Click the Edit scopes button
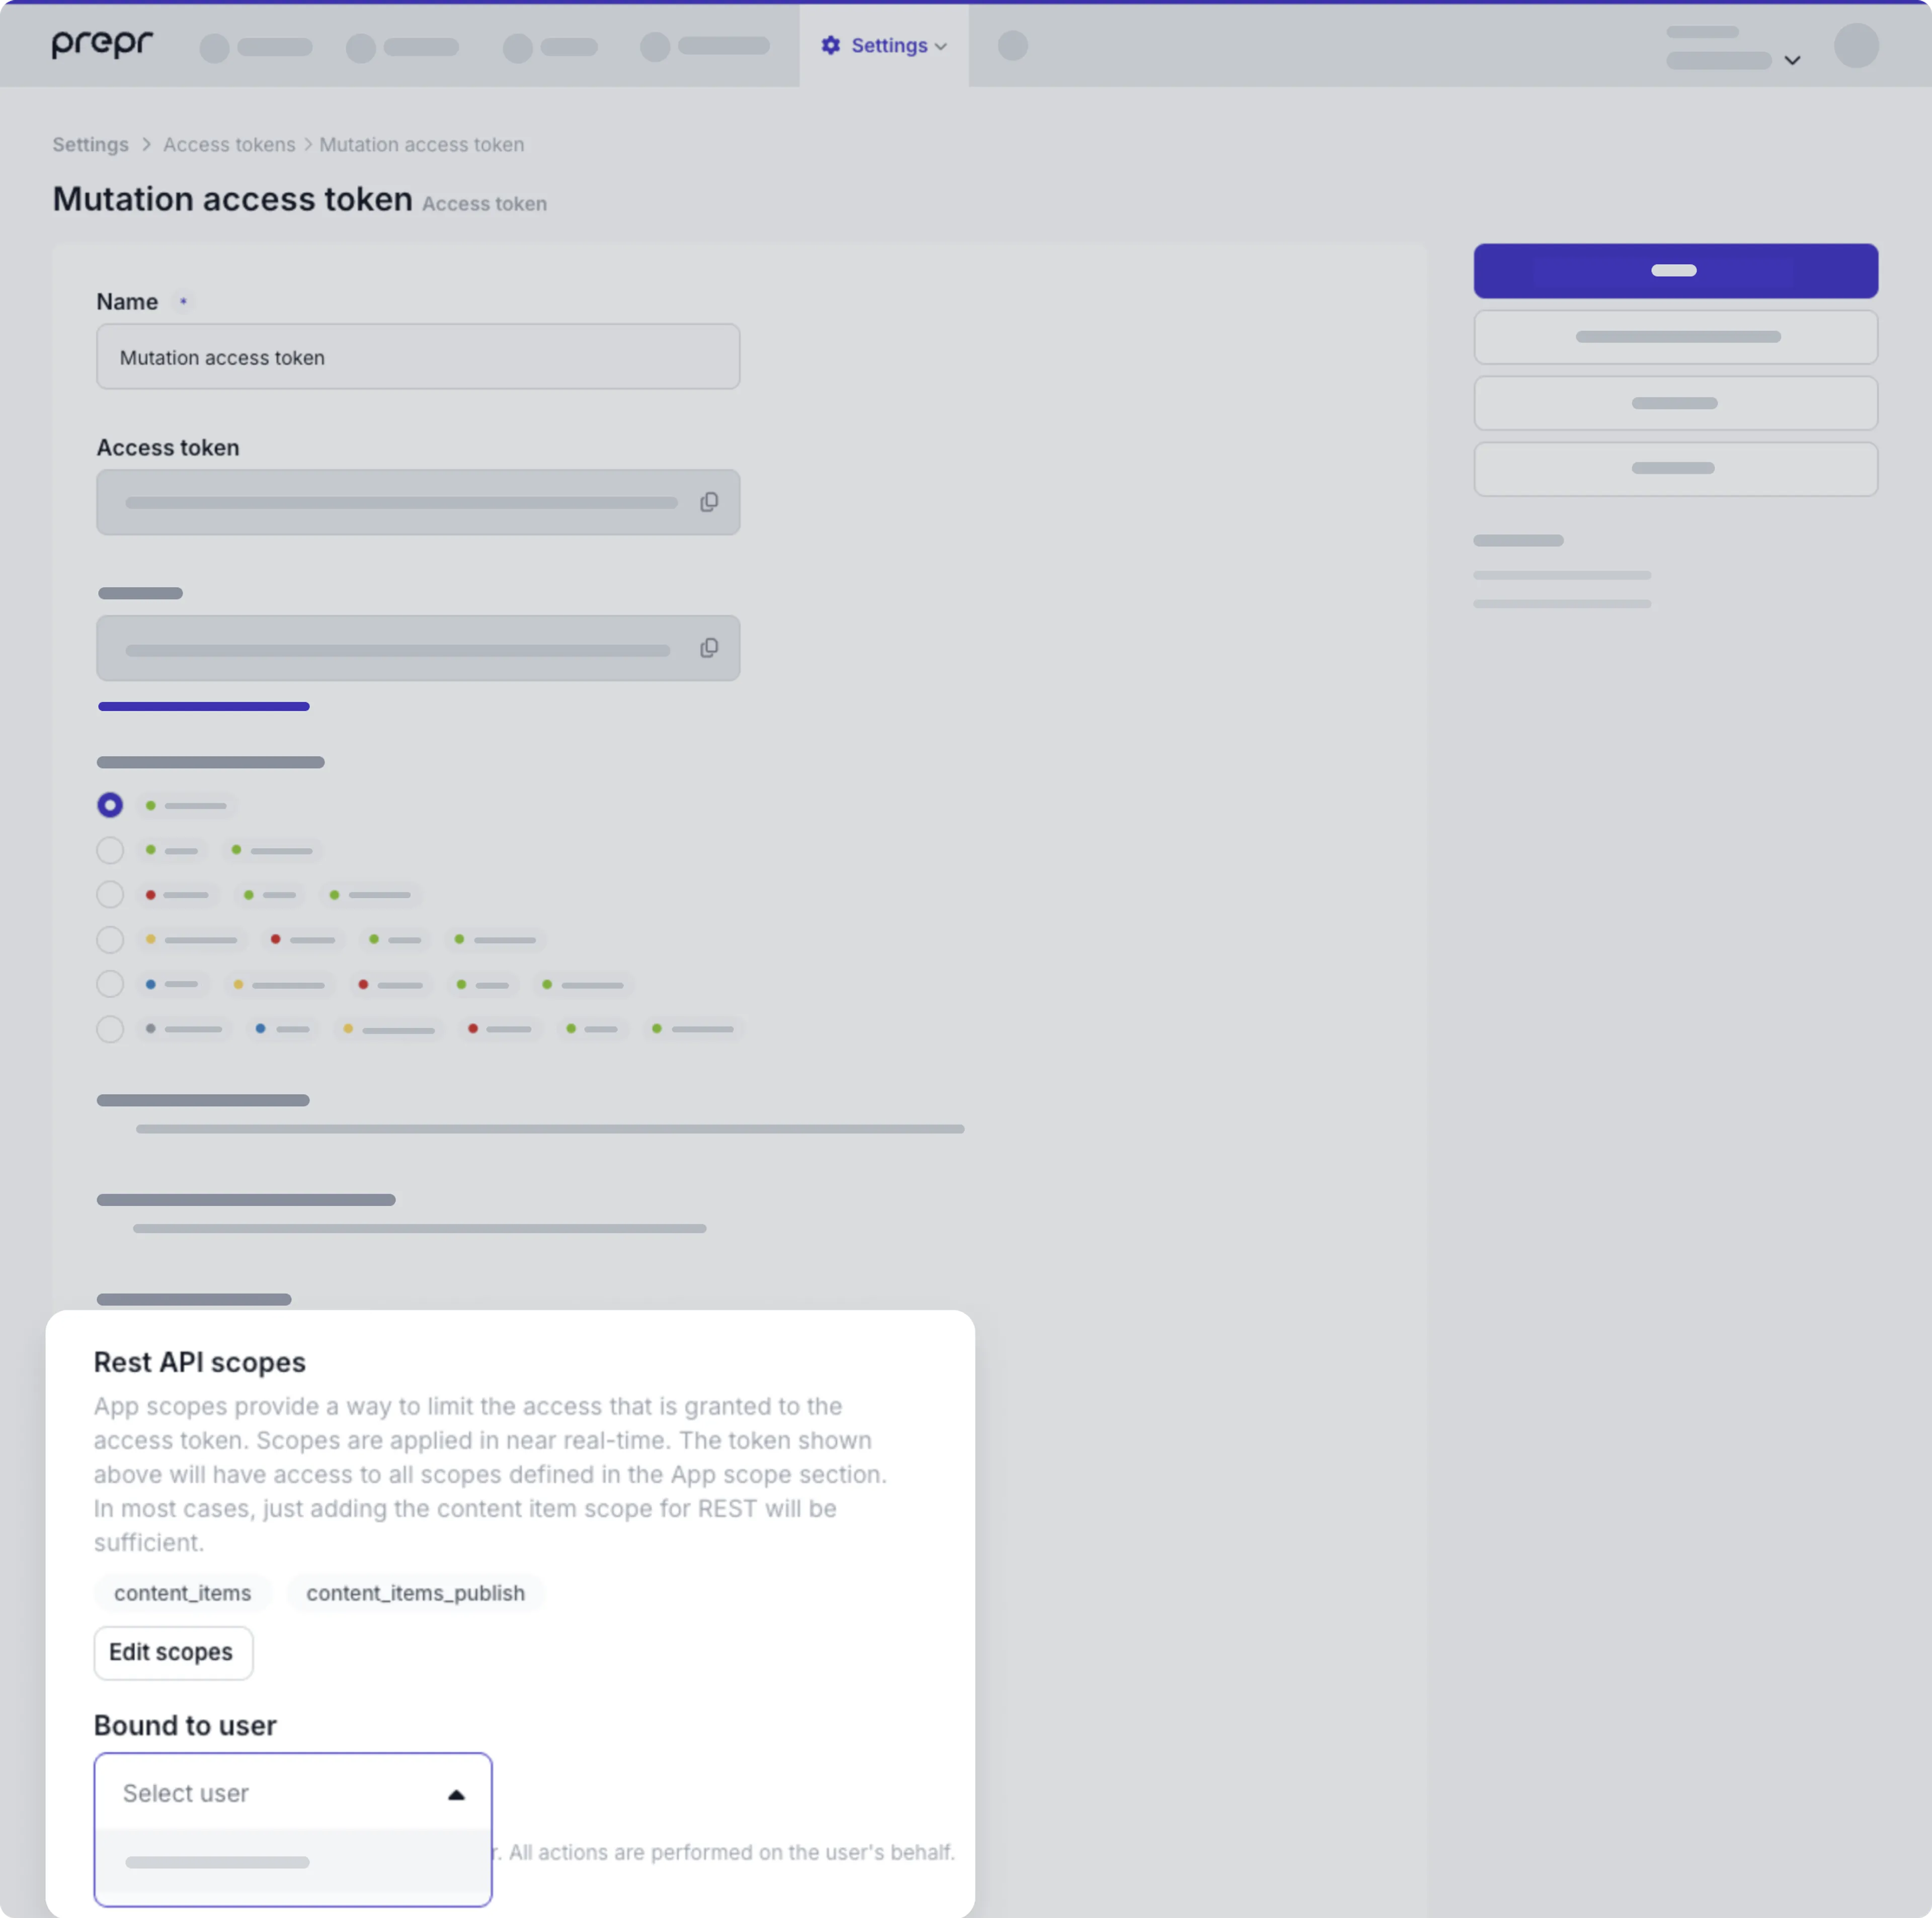The image size is (1932, 1918). pyautogui.click(x=173, y=1652)
